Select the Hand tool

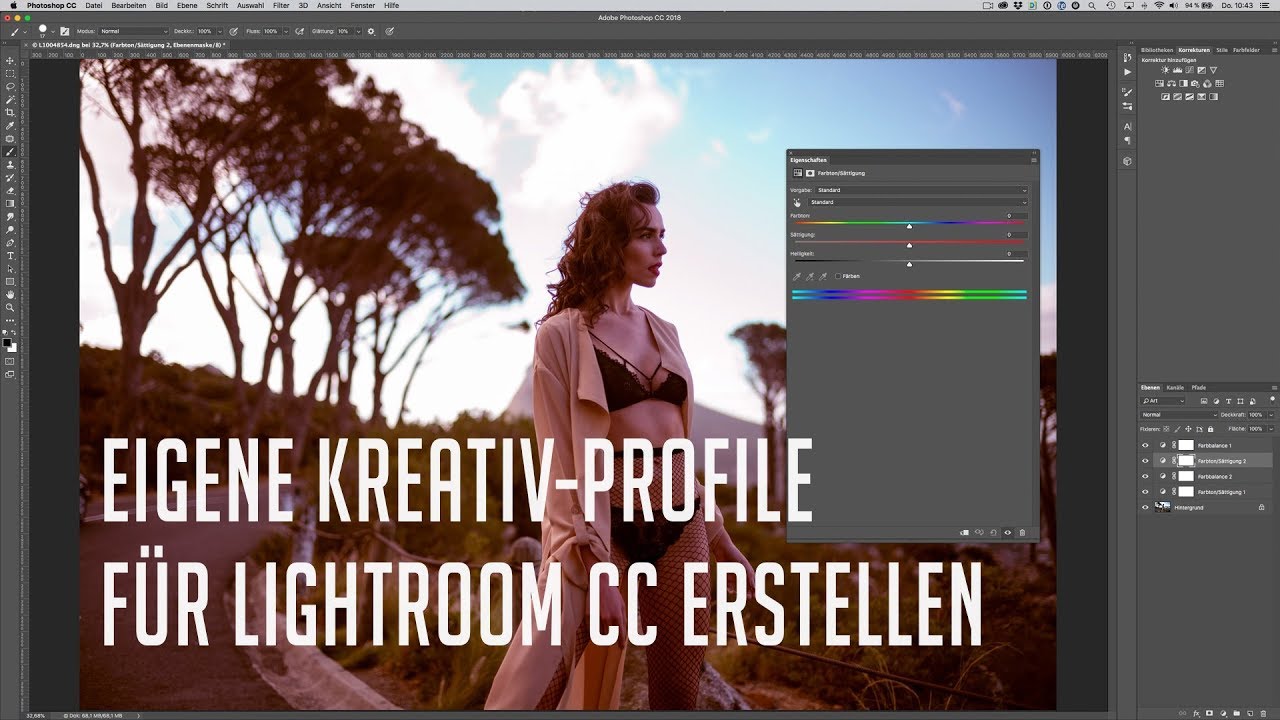[x=10, y=294]
